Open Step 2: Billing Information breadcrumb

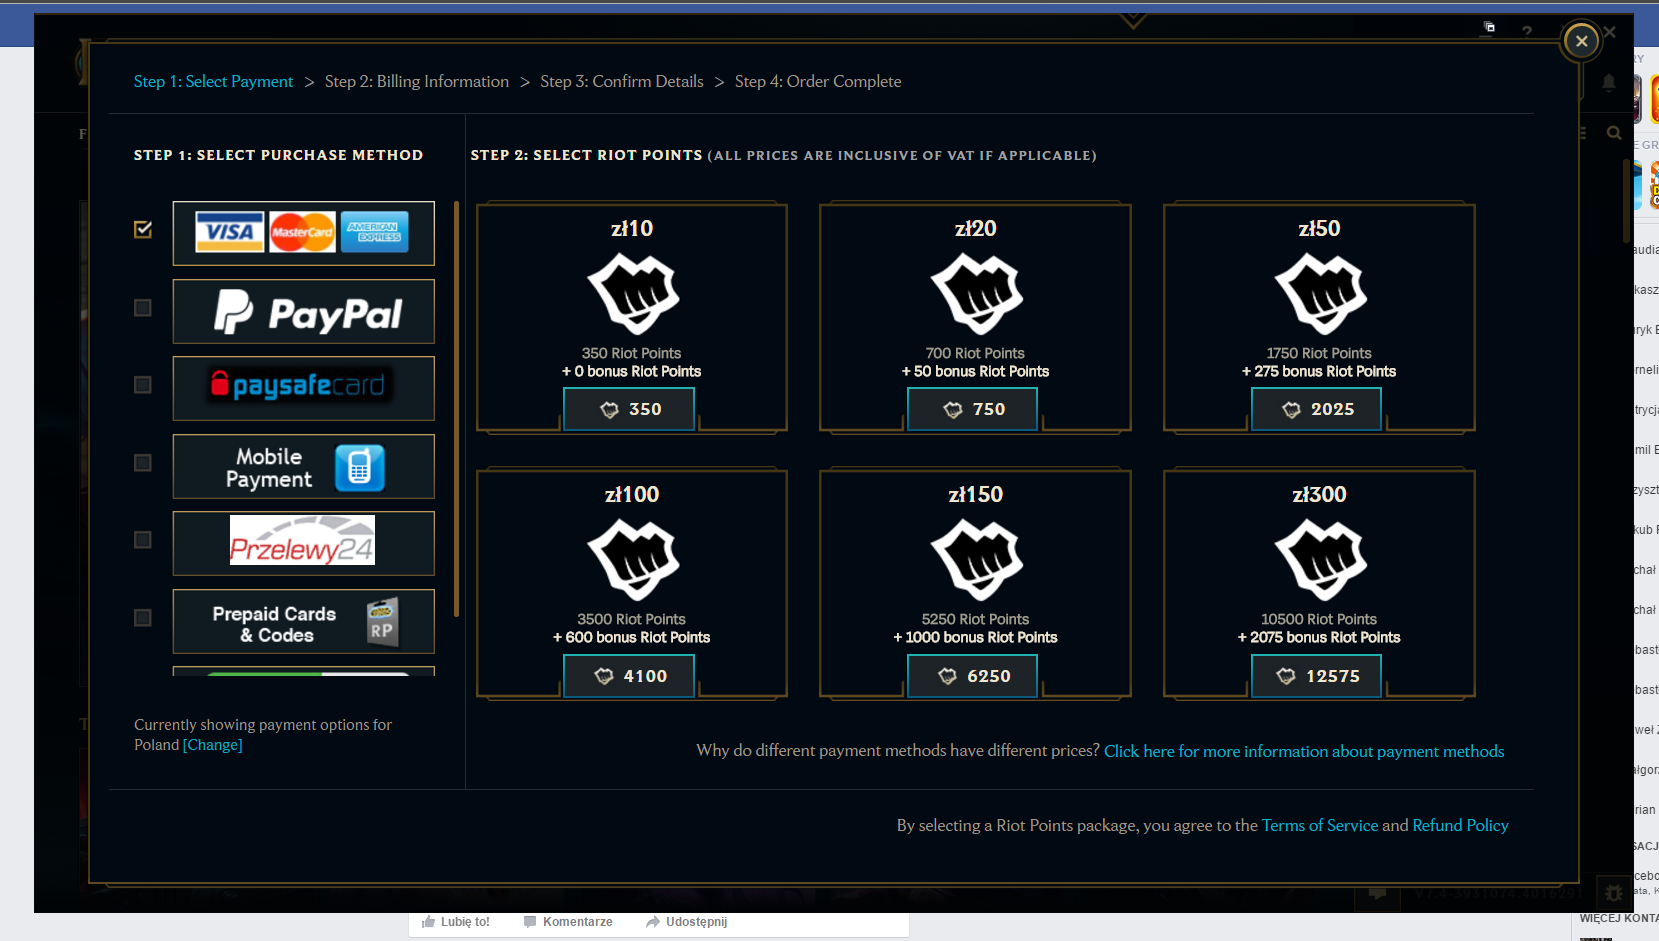click(x=416, y=82)
